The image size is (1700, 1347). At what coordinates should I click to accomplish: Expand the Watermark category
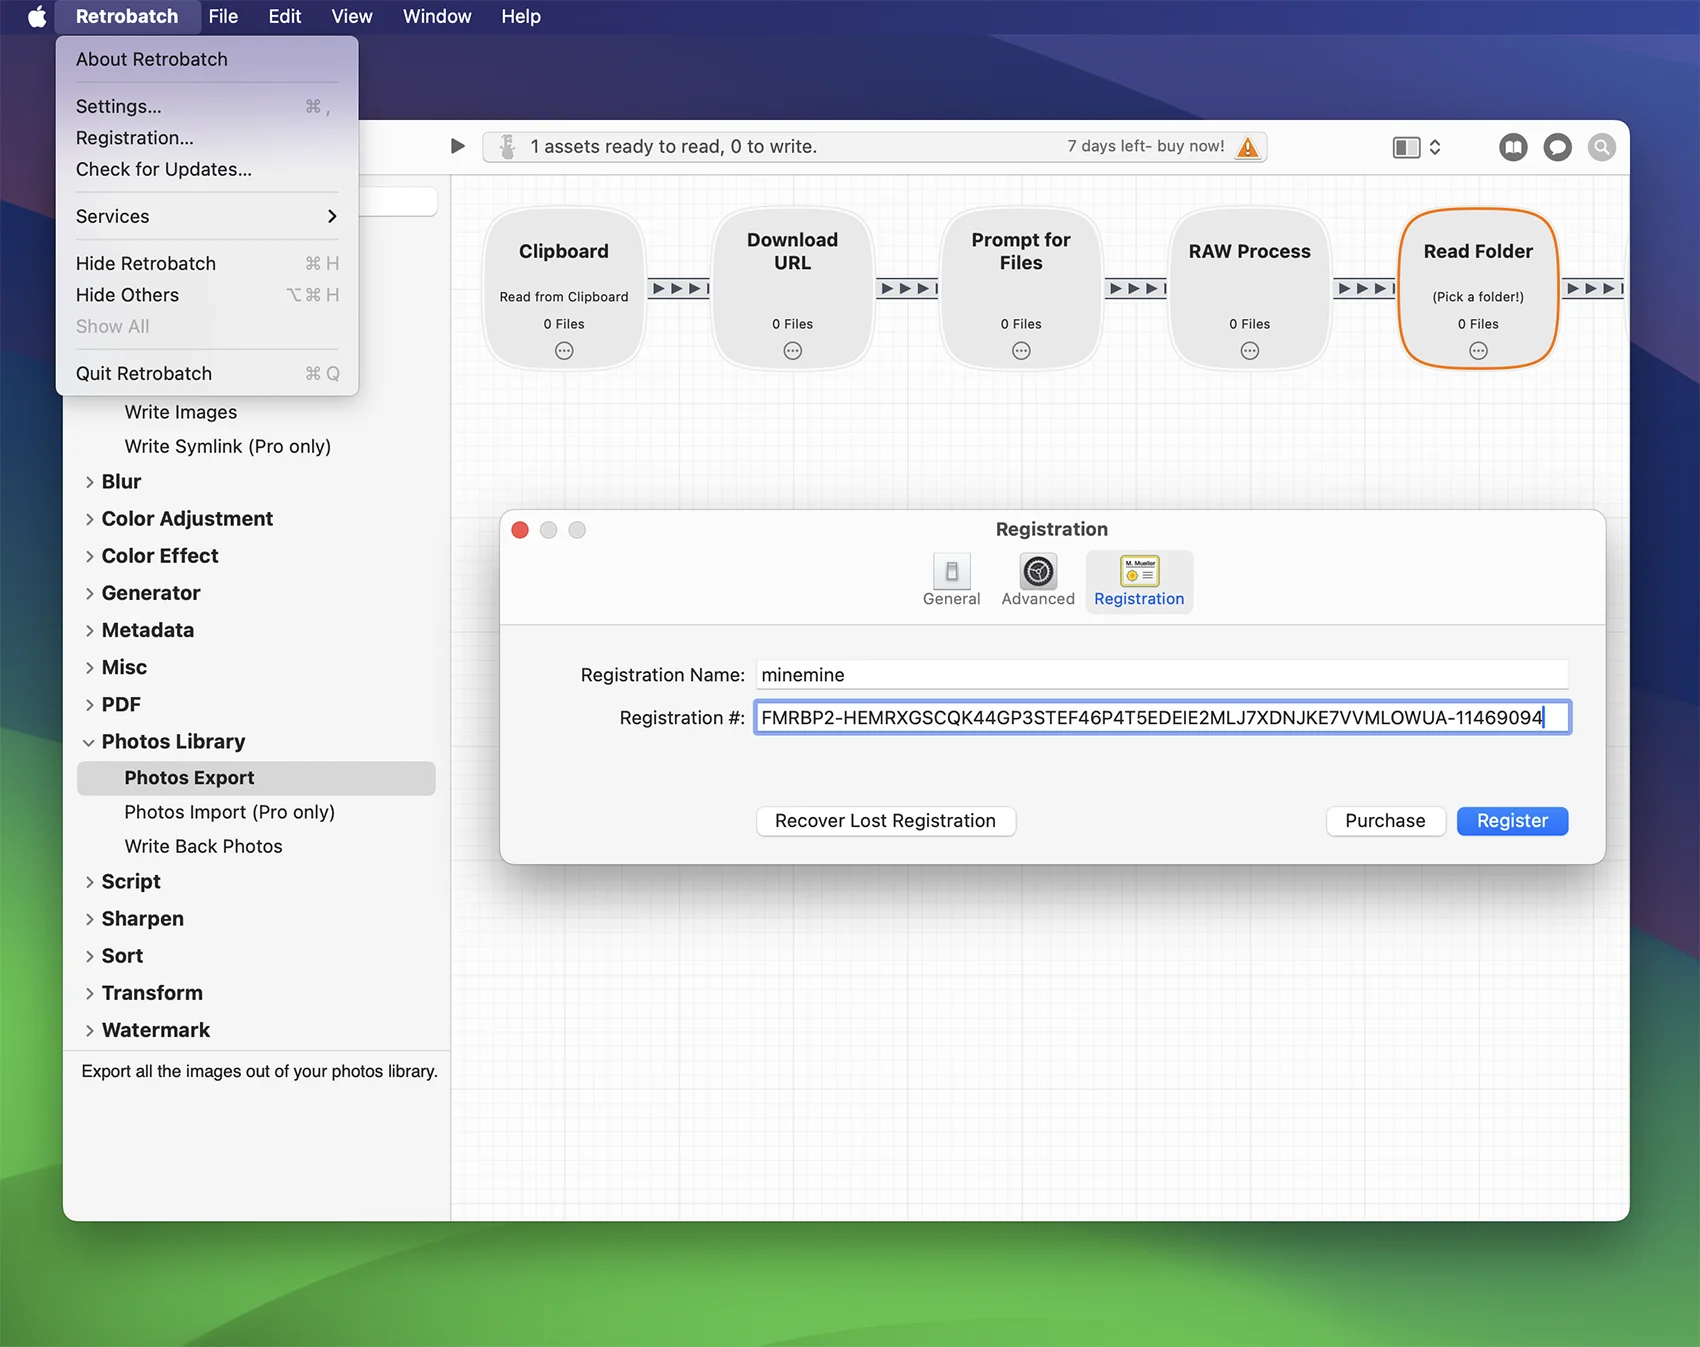pyautogui.click(x=89, y=1030)
